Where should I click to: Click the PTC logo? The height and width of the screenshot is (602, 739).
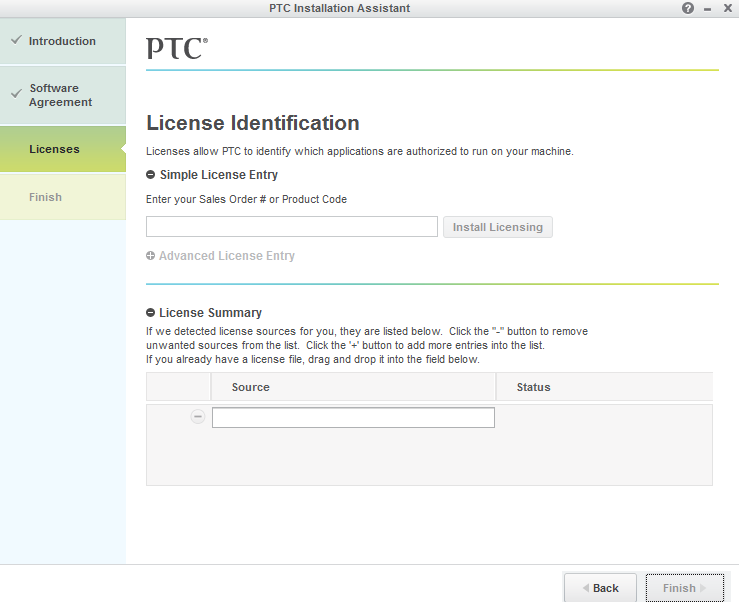click(x=177, y=48)
